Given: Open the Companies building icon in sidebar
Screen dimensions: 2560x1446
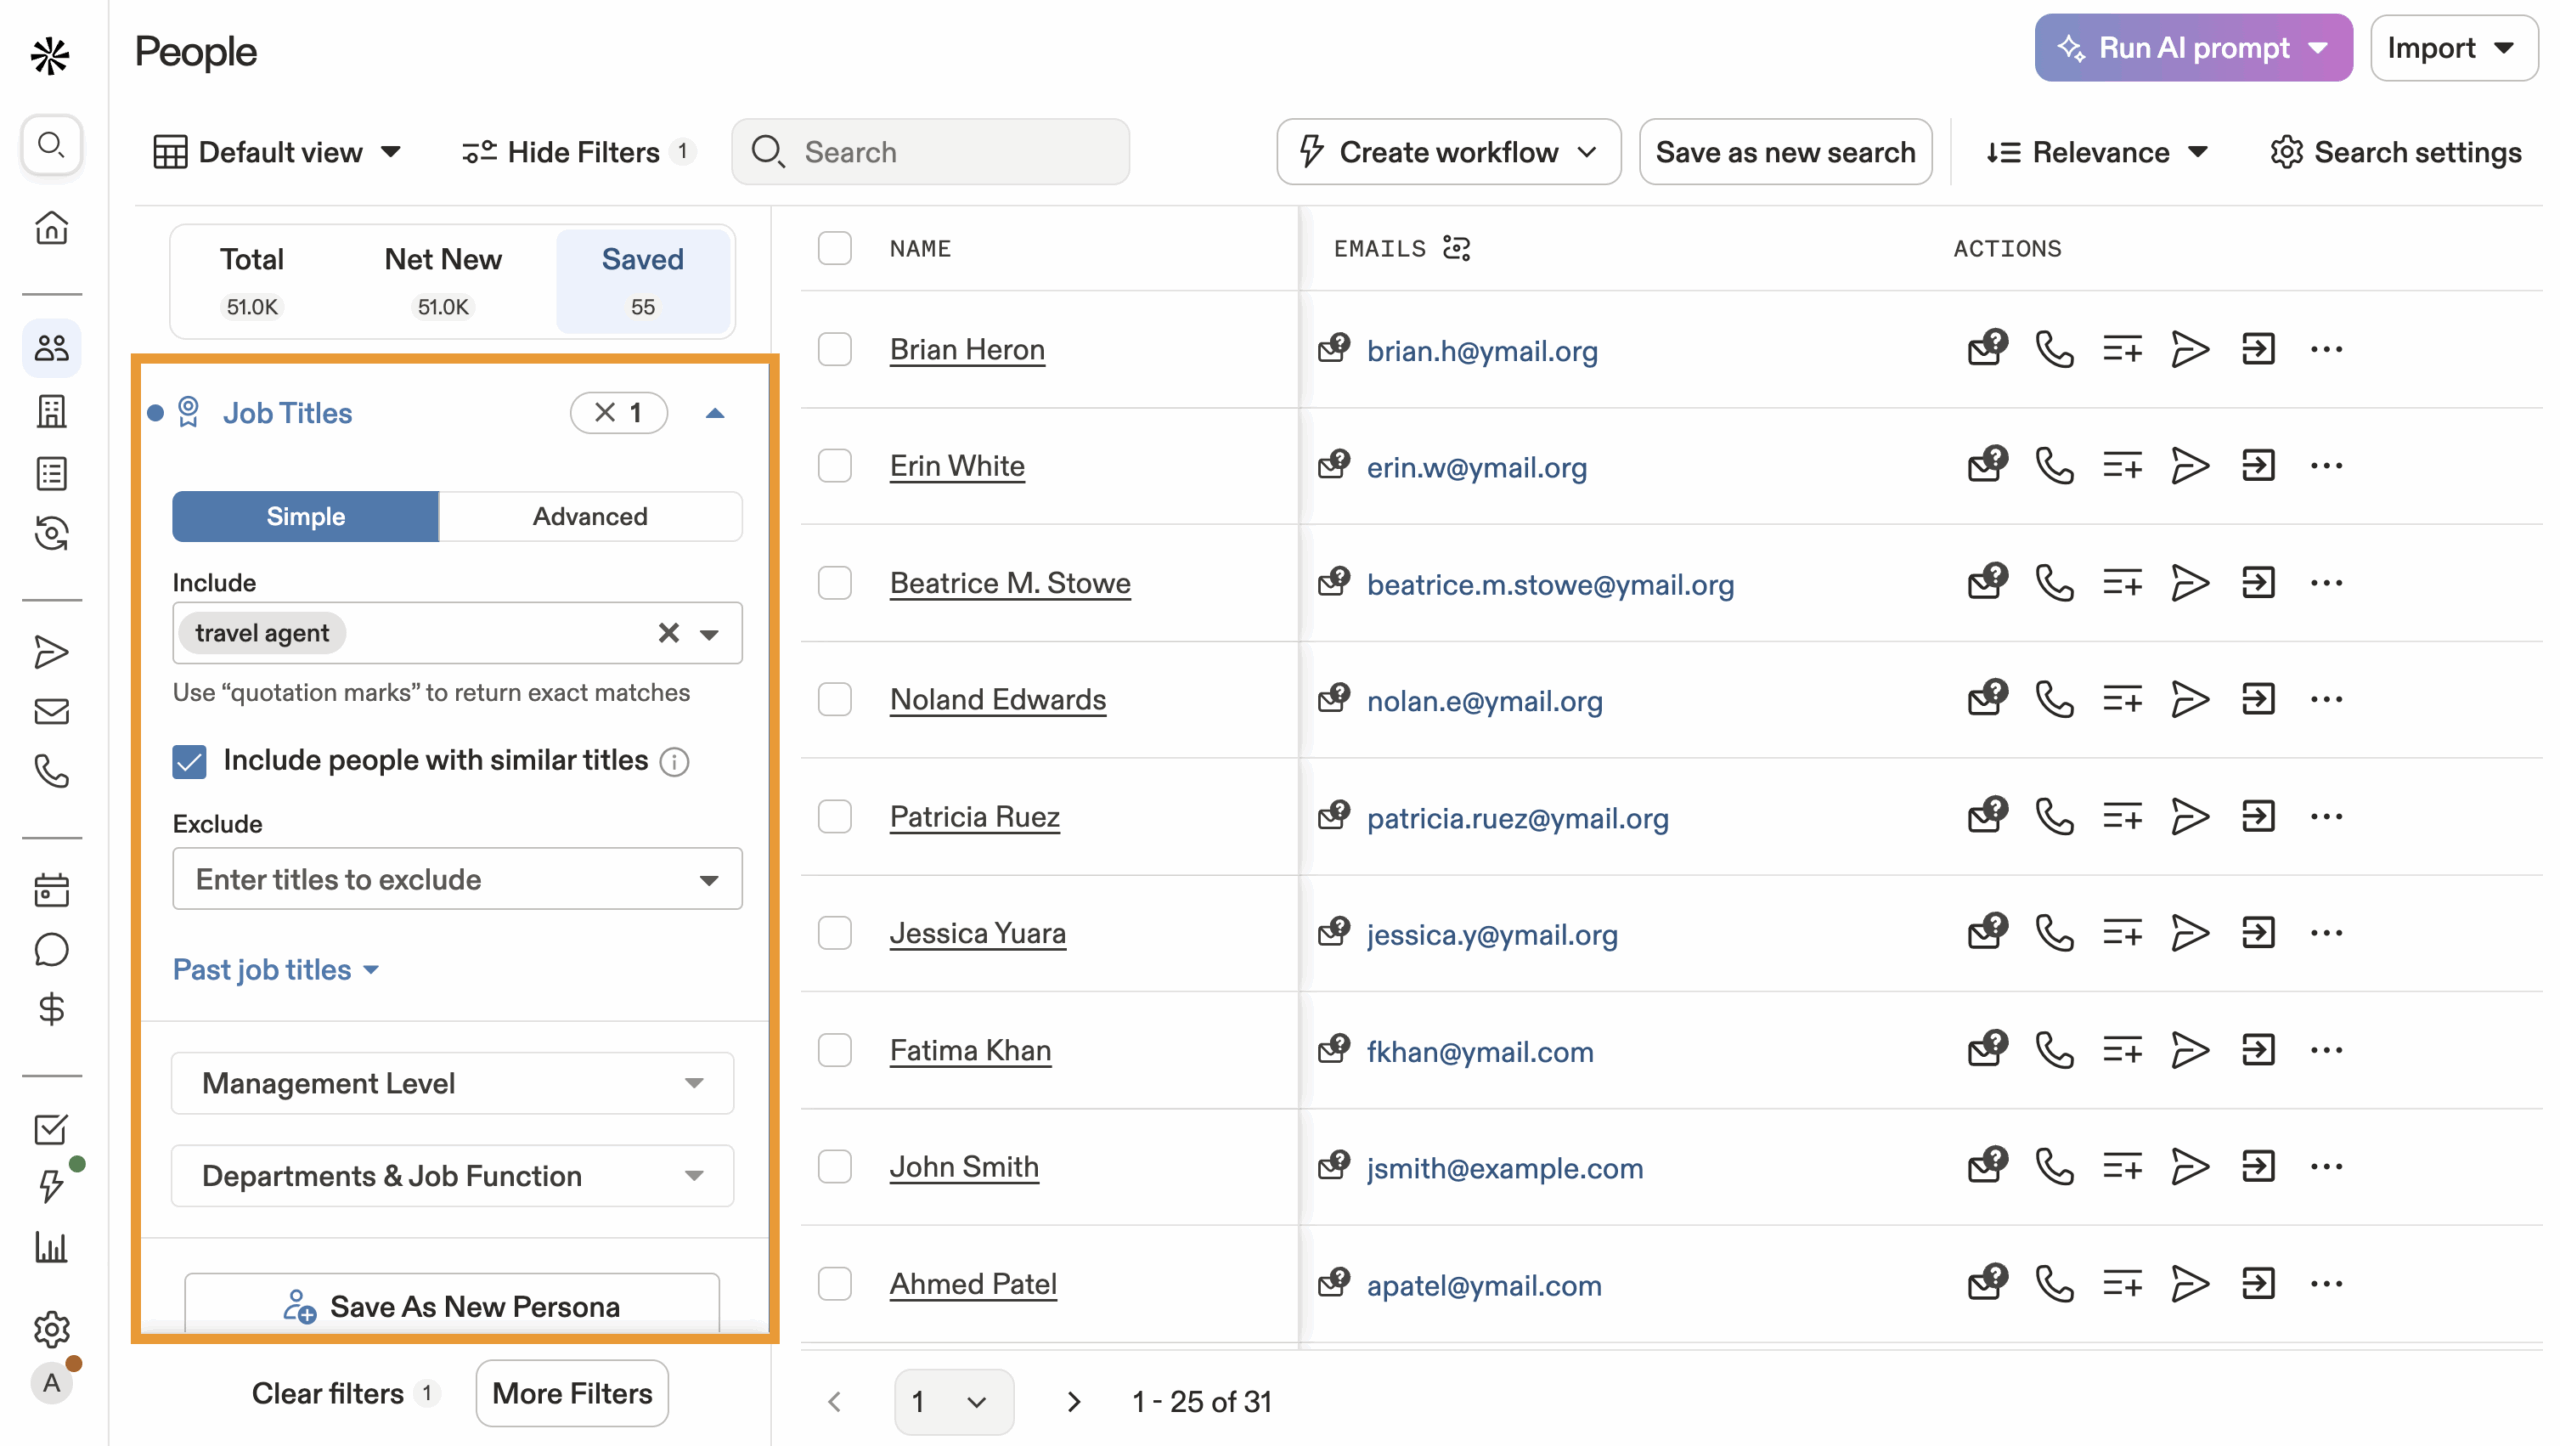Looking at the screenshot, I should pos(51,411).
